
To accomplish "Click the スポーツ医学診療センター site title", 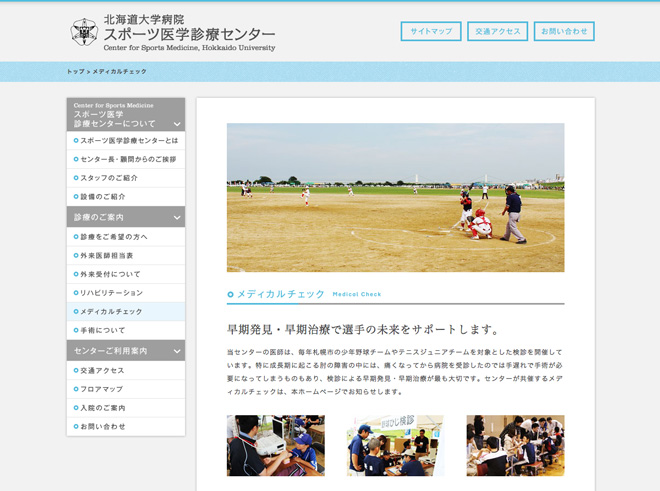I will point(189,34).
